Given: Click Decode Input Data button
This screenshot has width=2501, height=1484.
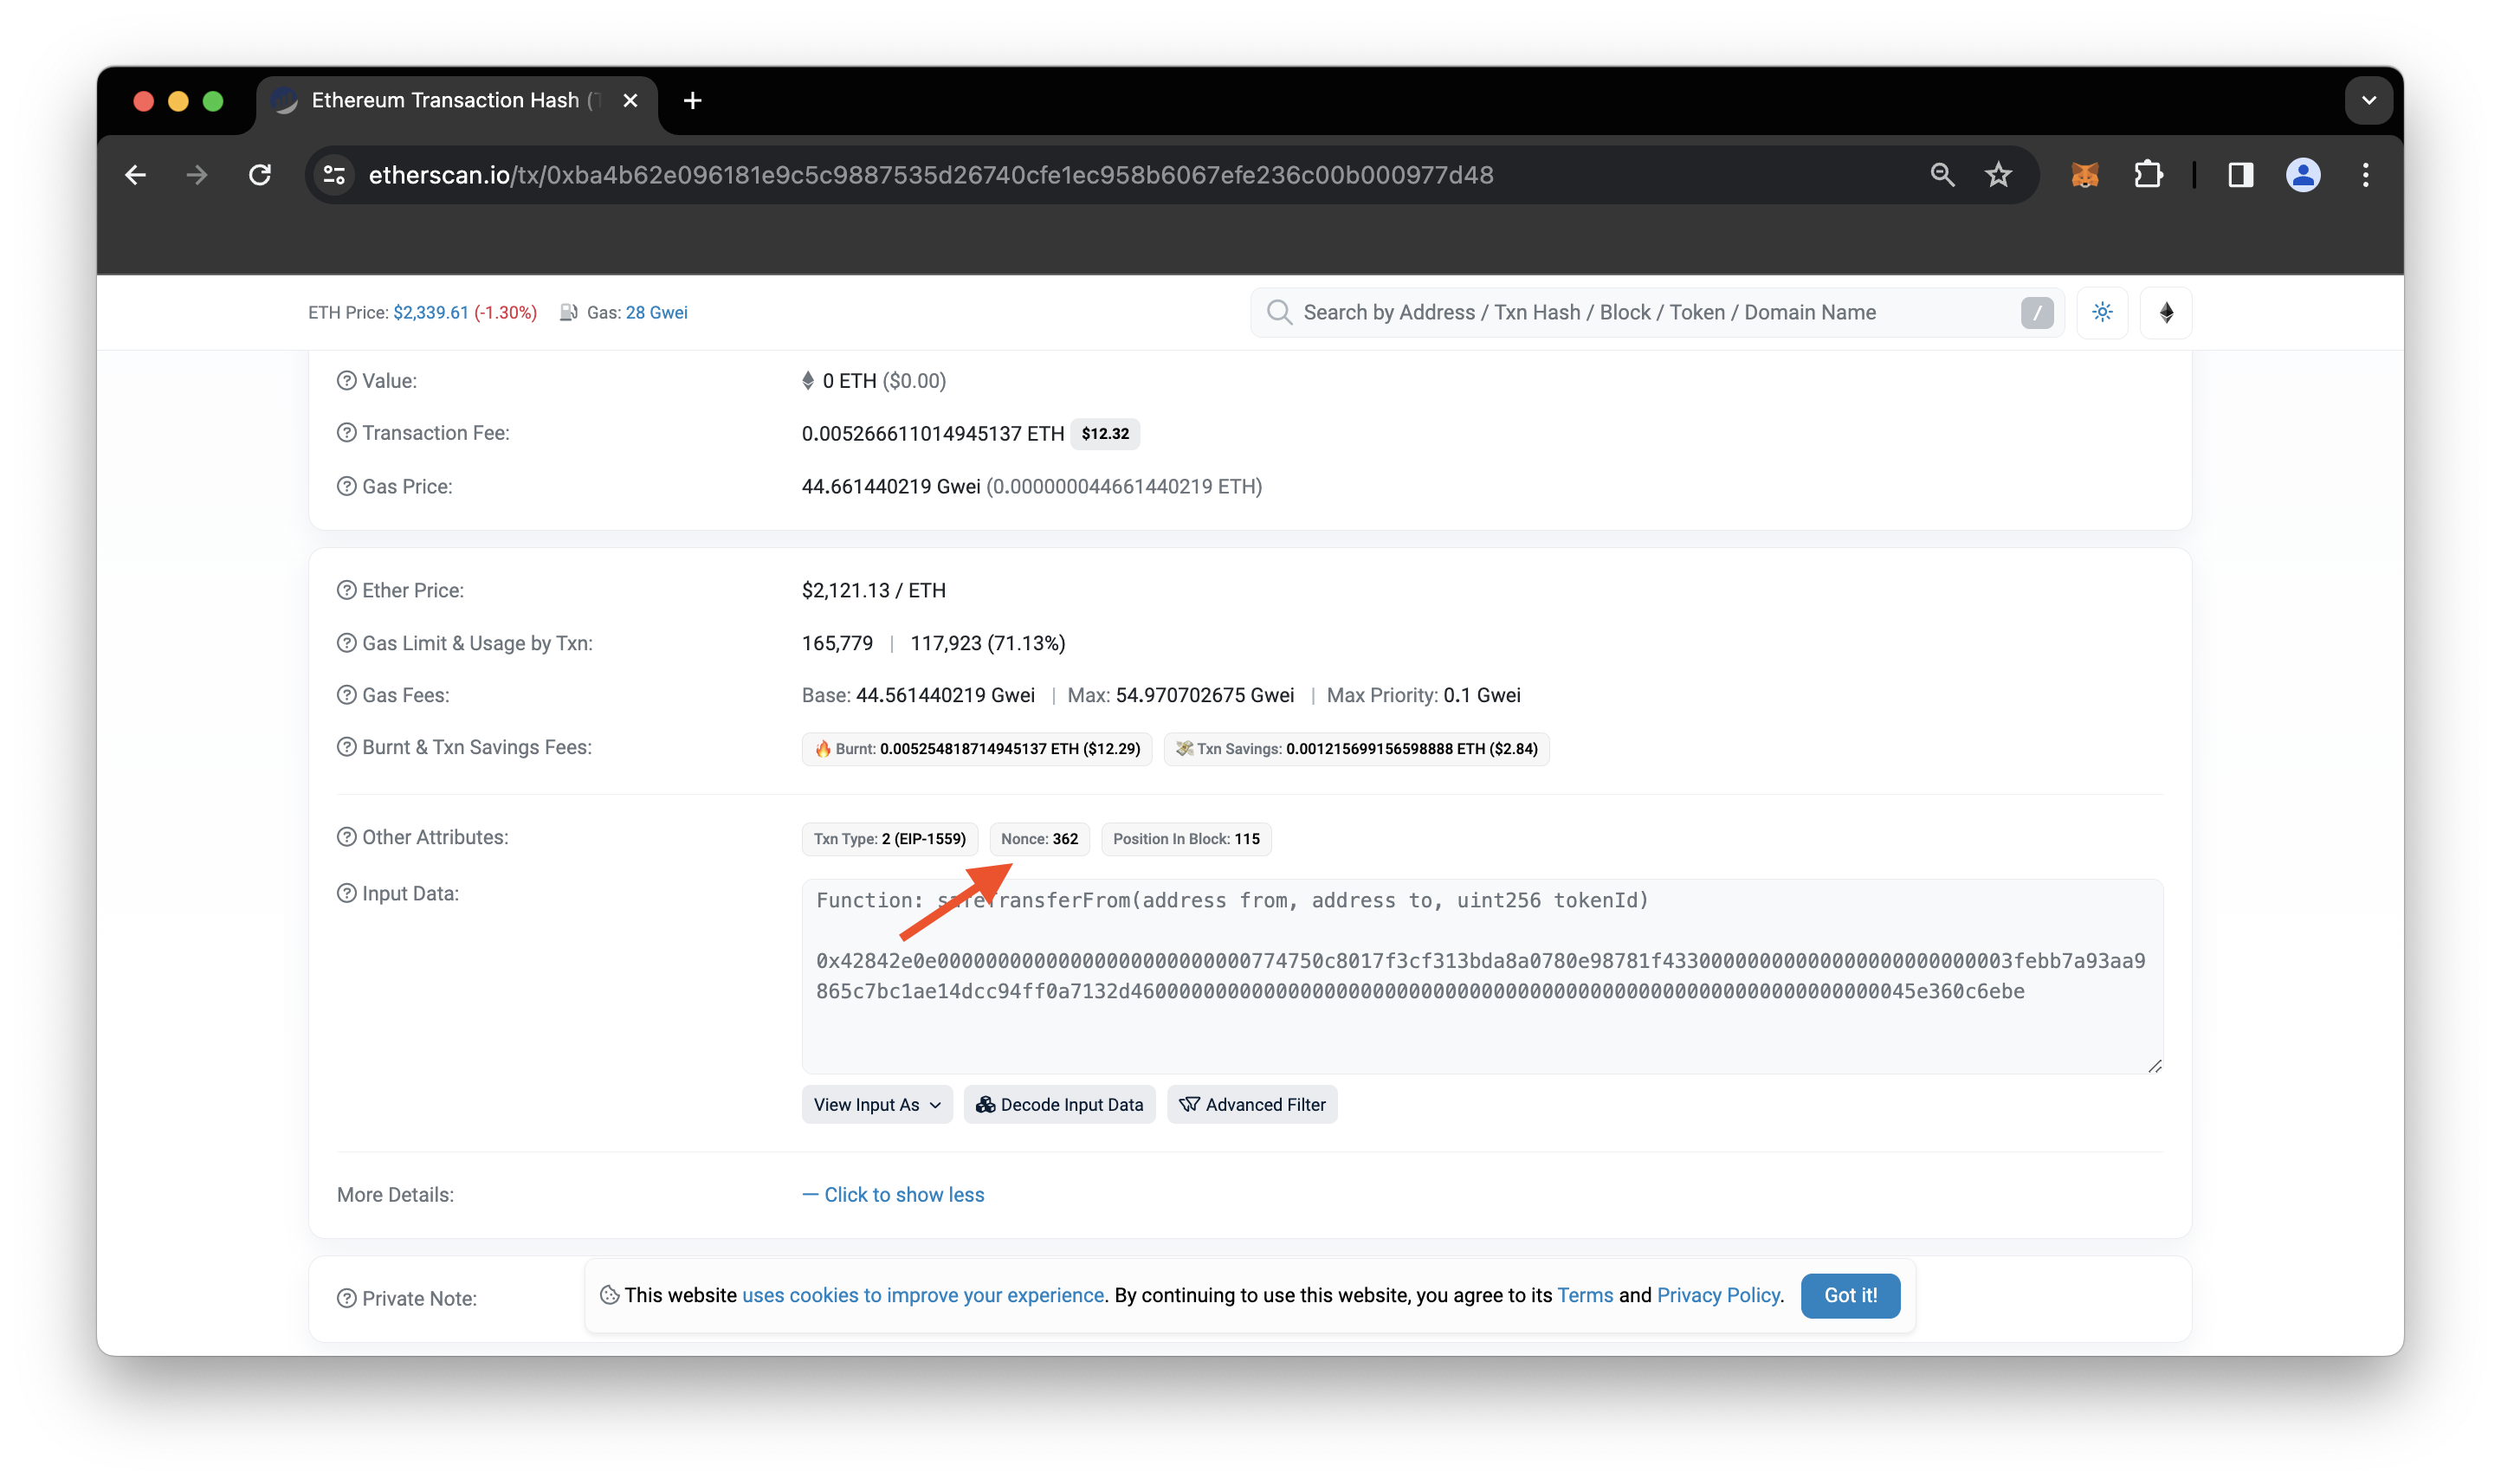Looking at the screenshot, I should (1059, 1104).
